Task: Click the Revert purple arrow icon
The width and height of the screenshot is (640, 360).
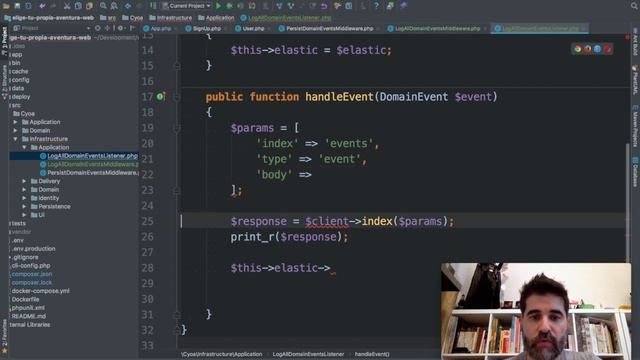Action: click(324, 6)
